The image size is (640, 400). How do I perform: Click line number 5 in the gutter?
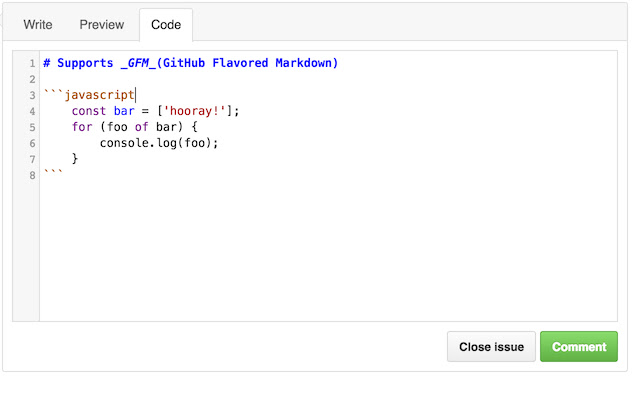point(33,127)
